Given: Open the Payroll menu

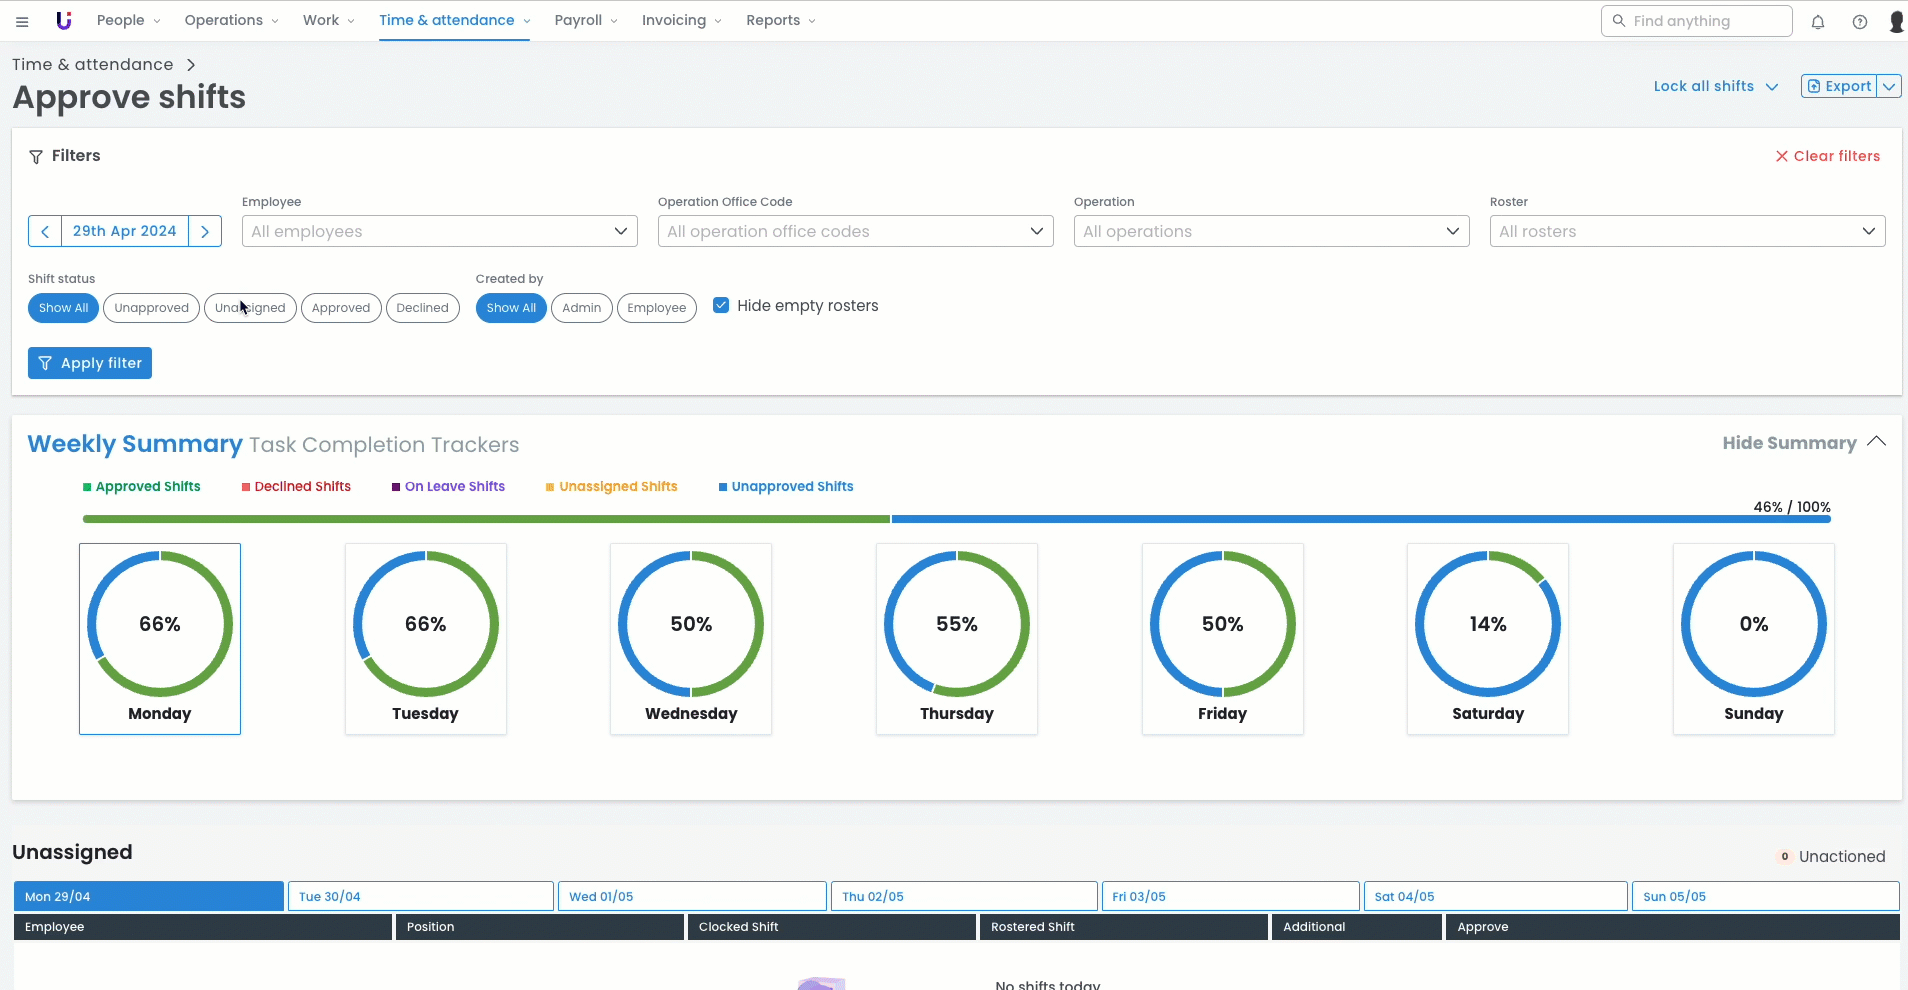Looking at the screenshot, I should click(x=585, y=20).
